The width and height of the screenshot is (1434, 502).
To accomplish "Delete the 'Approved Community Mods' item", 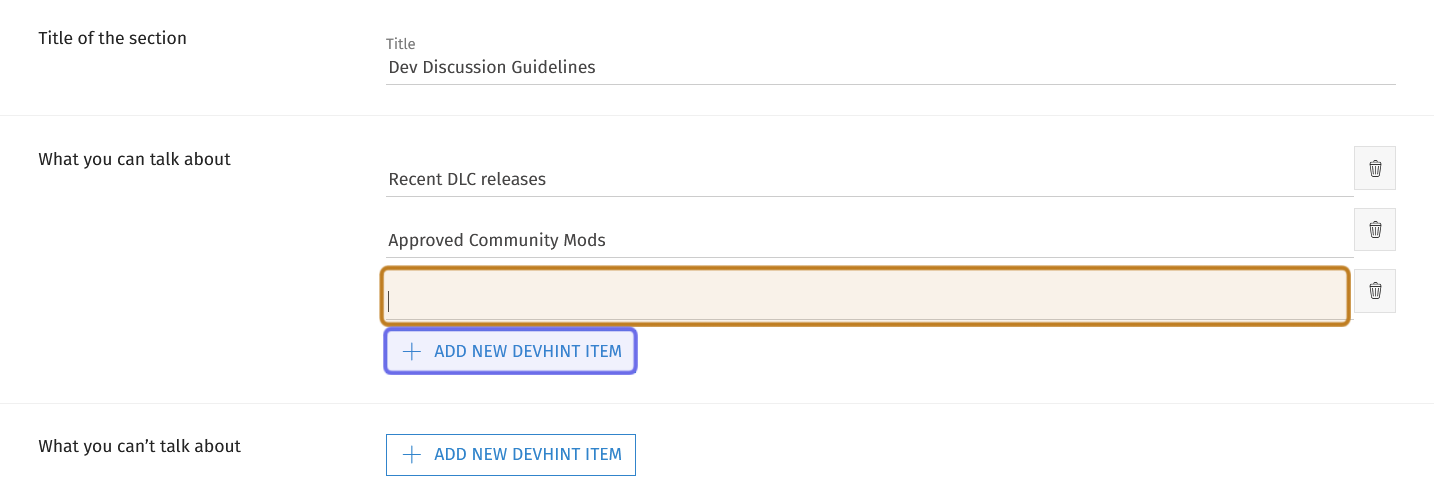I will [1375, 229].
